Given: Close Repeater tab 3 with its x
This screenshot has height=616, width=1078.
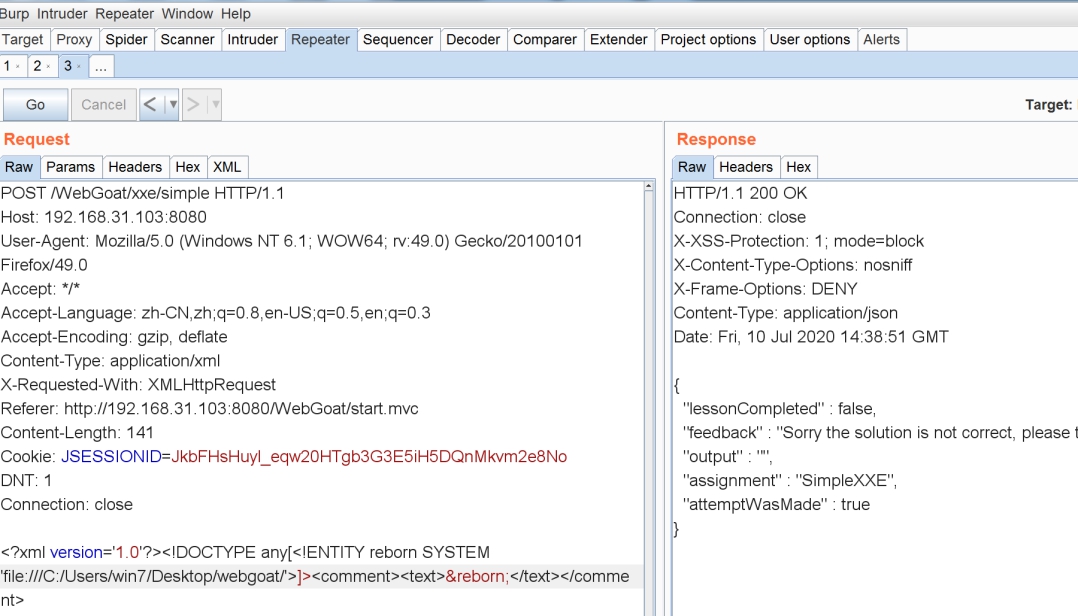Looking at the screenshot, I should coord(79,67).
